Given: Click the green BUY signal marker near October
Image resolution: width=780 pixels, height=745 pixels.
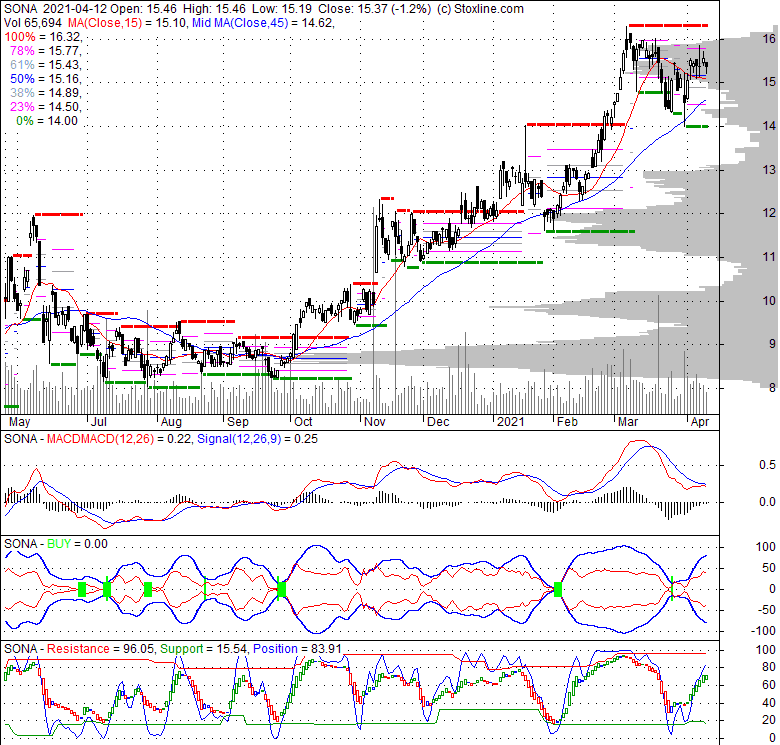Looking at the screenshot, I should [x=282, y=590].
